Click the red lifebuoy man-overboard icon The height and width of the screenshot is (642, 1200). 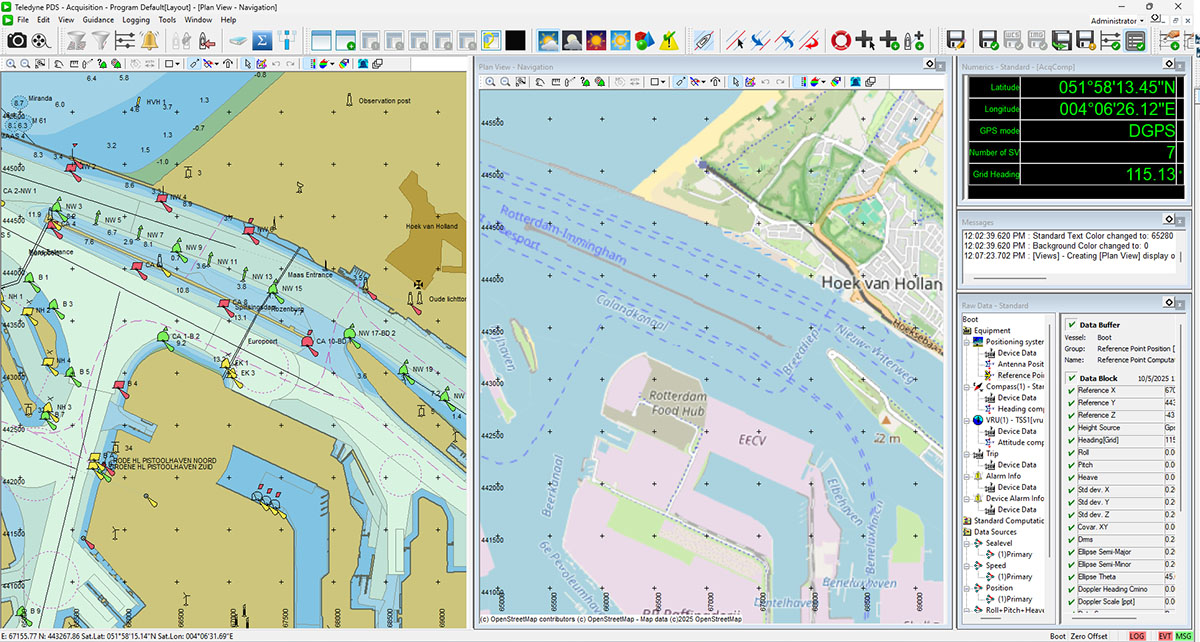tap(840, 41)
